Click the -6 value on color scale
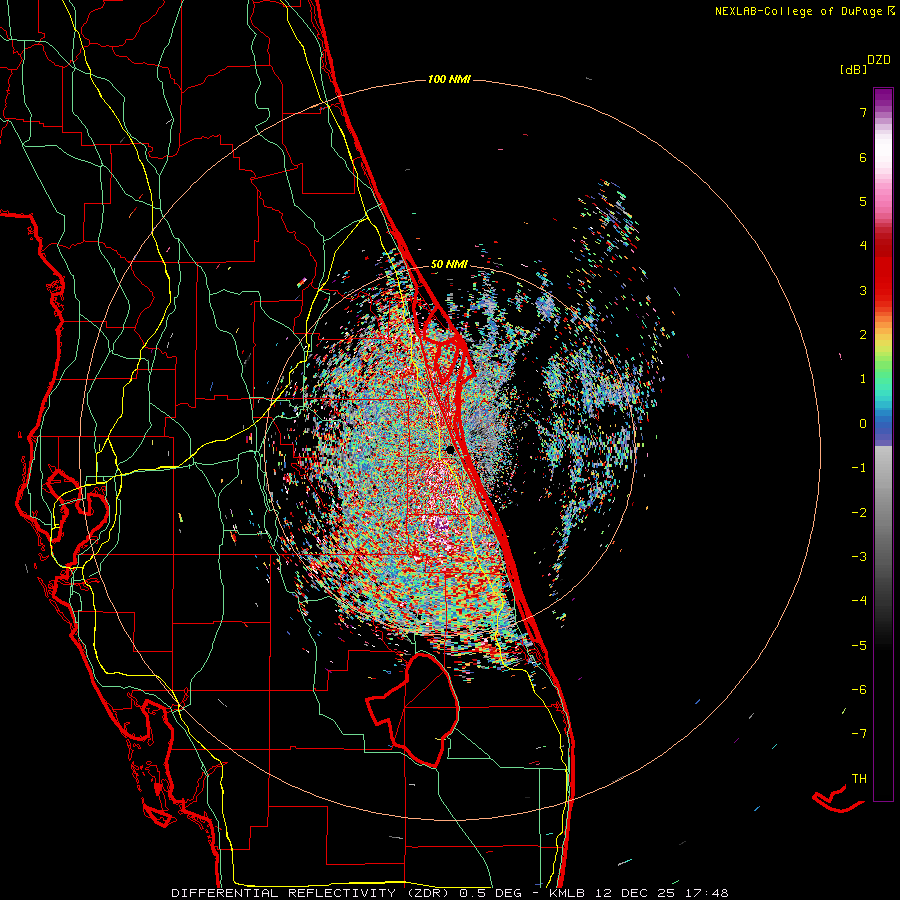900x900 pixels. coord(859,690)
